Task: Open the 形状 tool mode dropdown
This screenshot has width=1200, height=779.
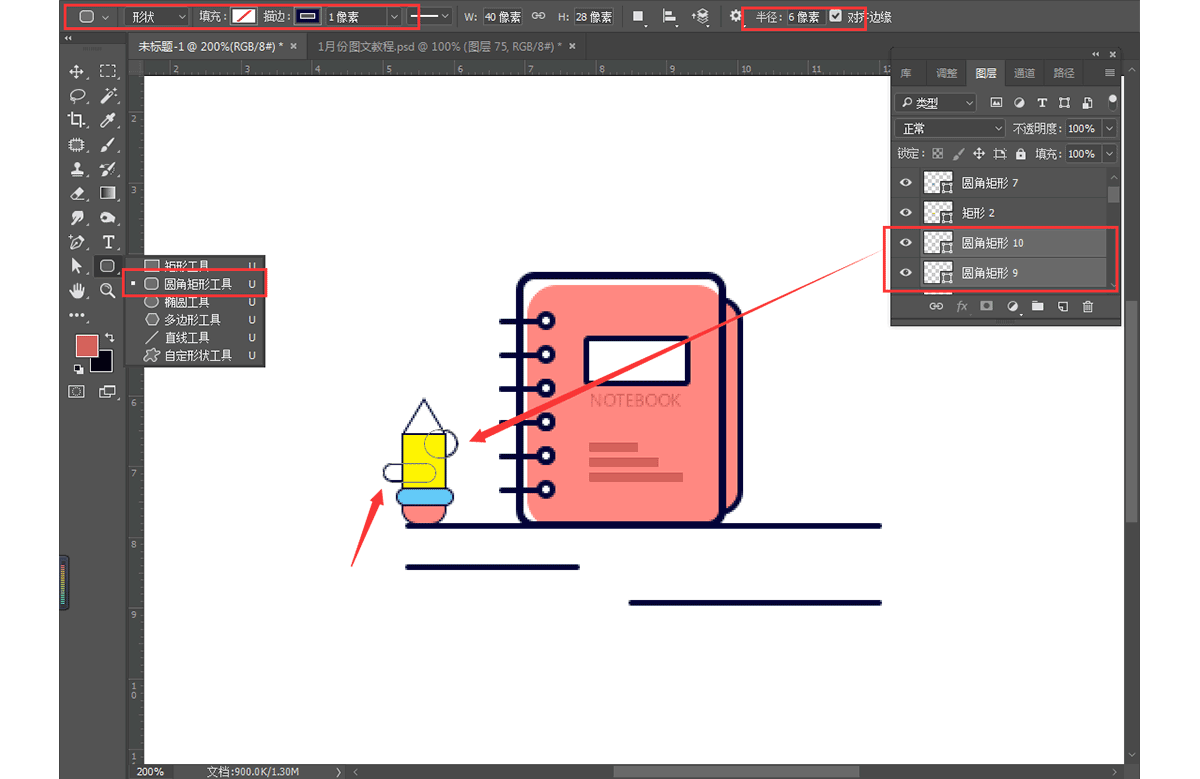Action: click(x=158, y=17)
